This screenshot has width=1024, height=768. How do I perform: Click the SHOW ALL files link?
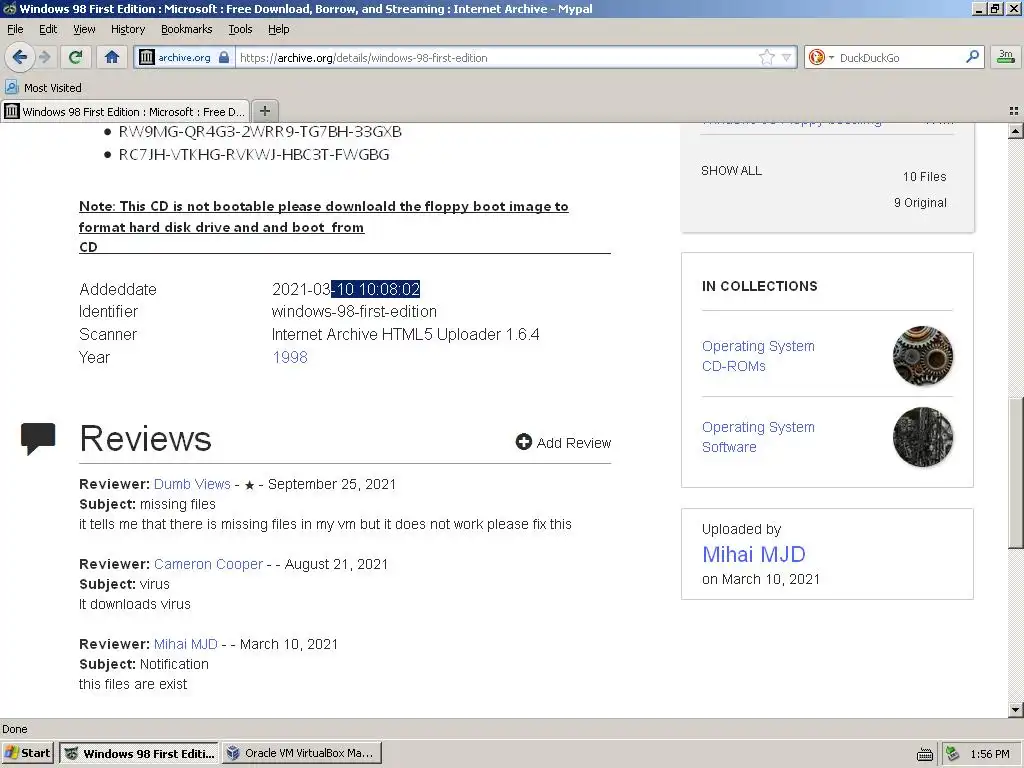(731, 170)
